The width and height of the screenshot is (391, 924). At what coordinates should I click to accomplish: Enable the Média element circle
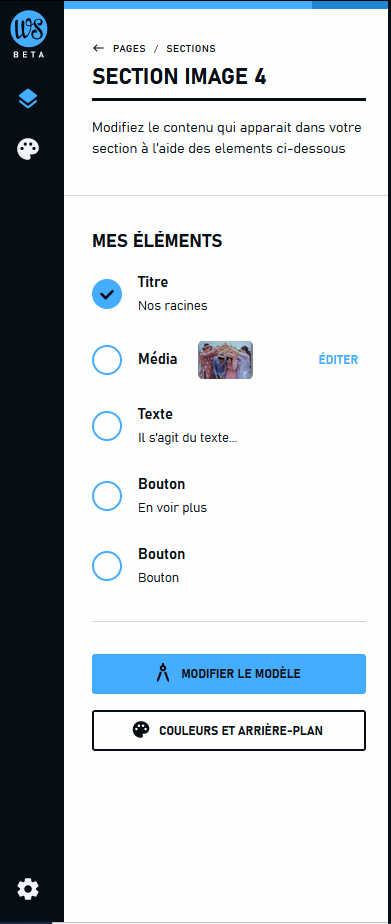pyautogui.click(x=107, y=360)
